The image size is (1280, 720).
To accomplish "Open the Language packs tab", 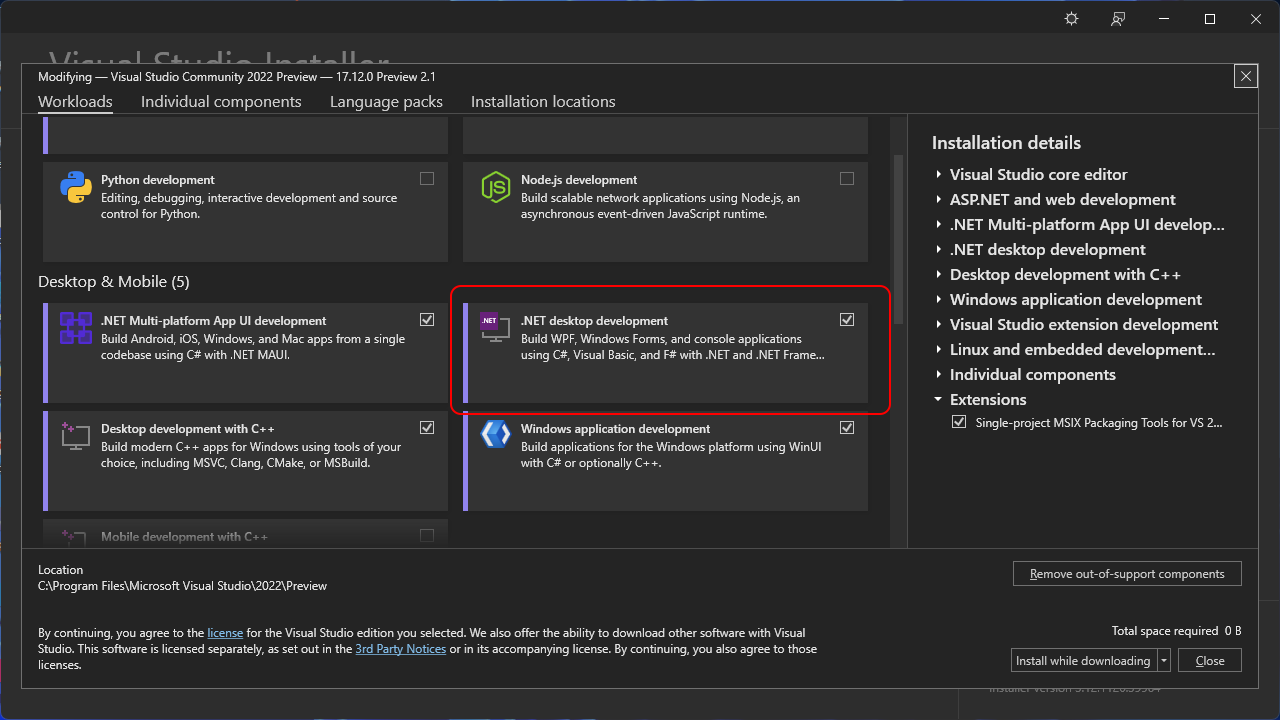I will coord(386,102).
